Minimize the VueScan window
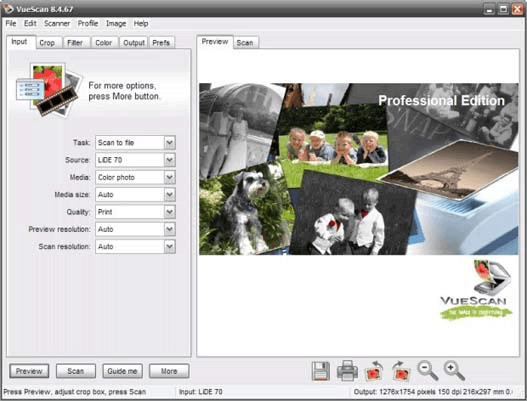Viewport: 527px width, 401px height. tap(489, 9)
